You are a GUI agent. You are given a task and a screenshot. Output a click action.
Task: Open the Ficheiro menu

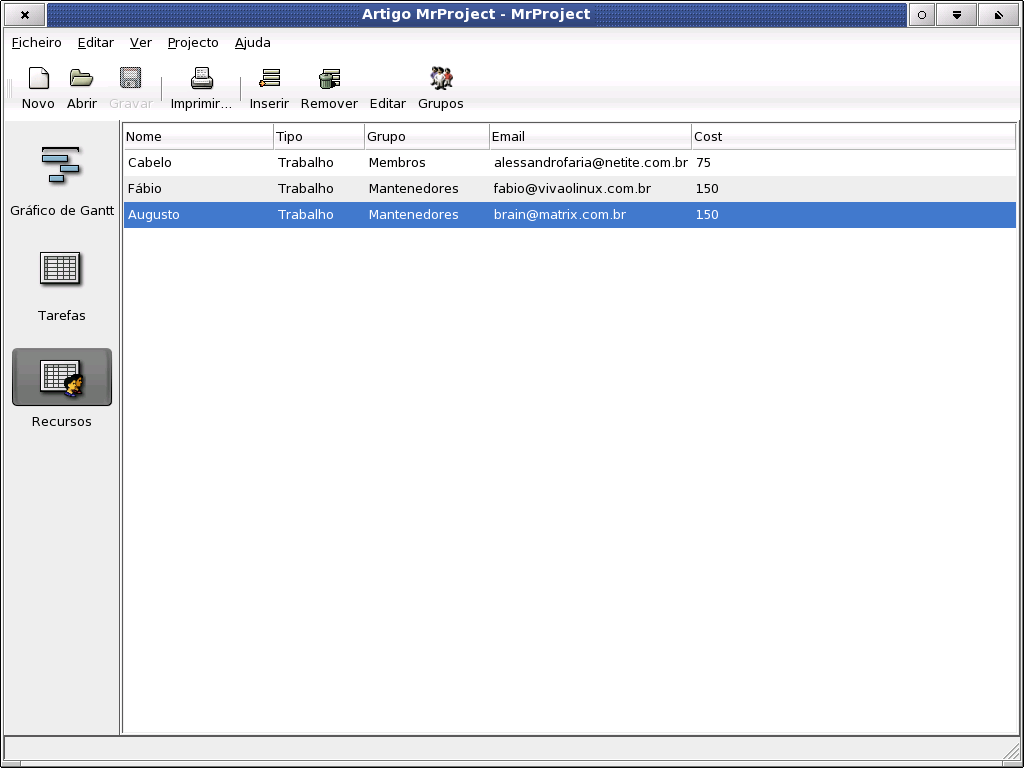click(x=37, y=42)
